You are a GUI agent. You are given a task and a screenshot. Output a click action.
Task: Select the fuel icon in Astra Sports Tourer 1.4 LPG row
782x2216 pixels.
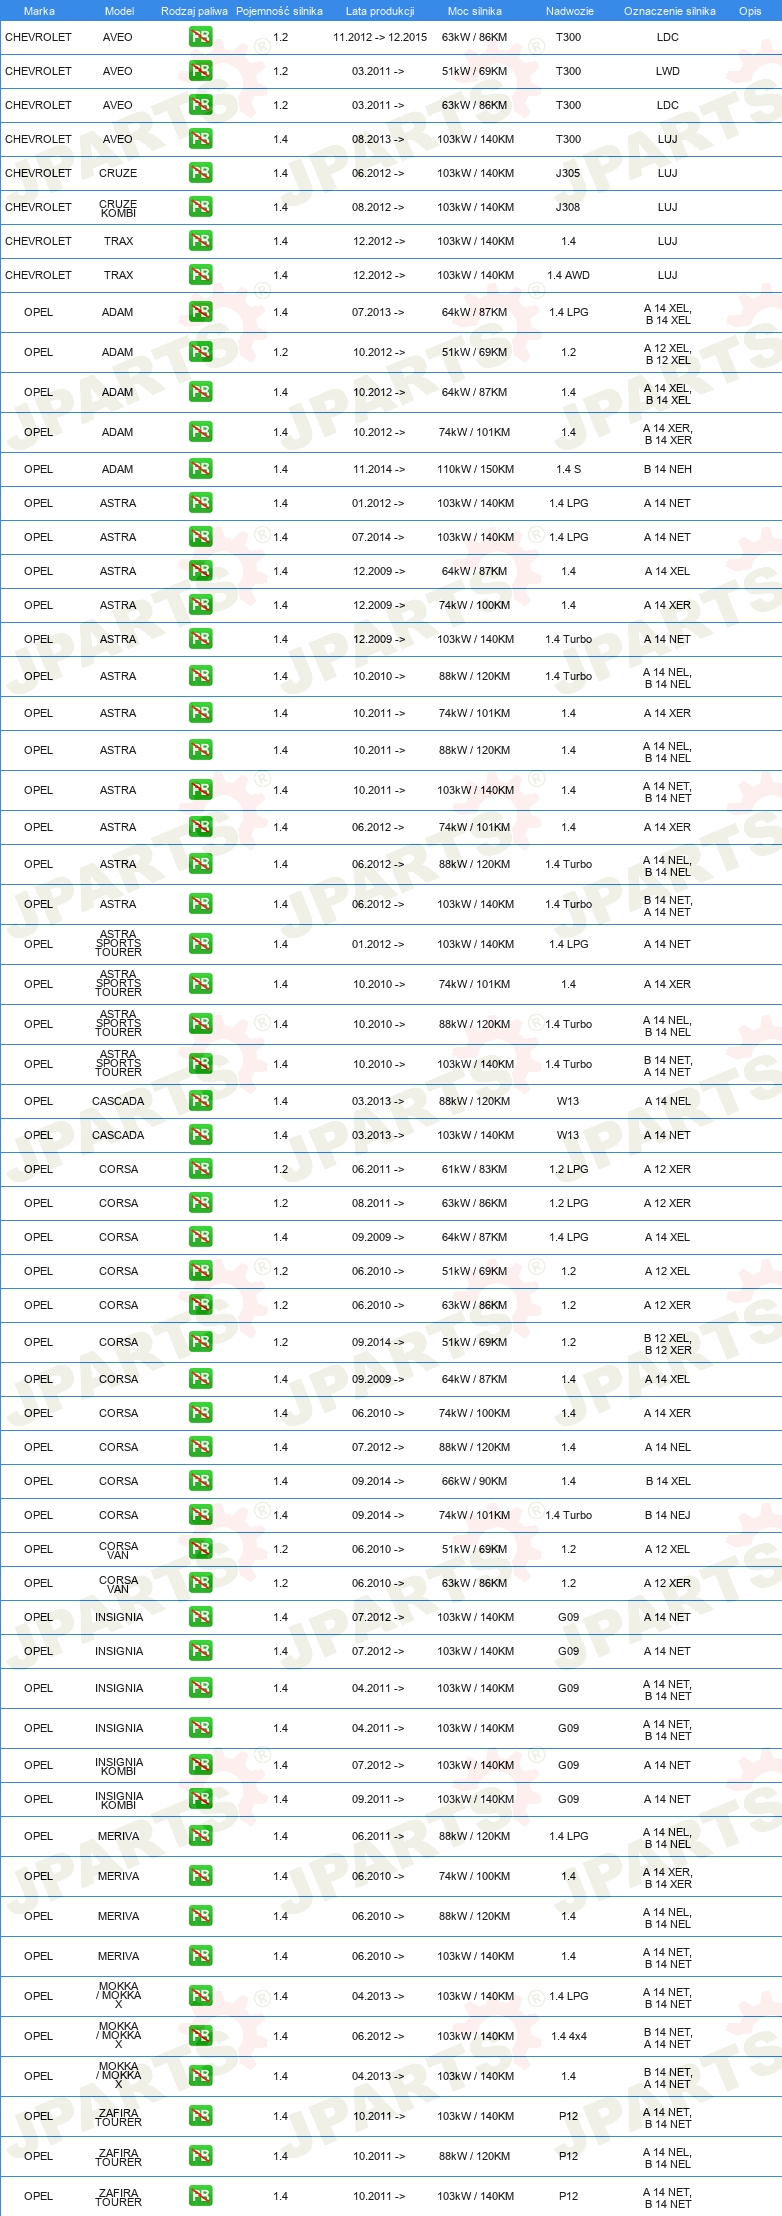(200, 944)
